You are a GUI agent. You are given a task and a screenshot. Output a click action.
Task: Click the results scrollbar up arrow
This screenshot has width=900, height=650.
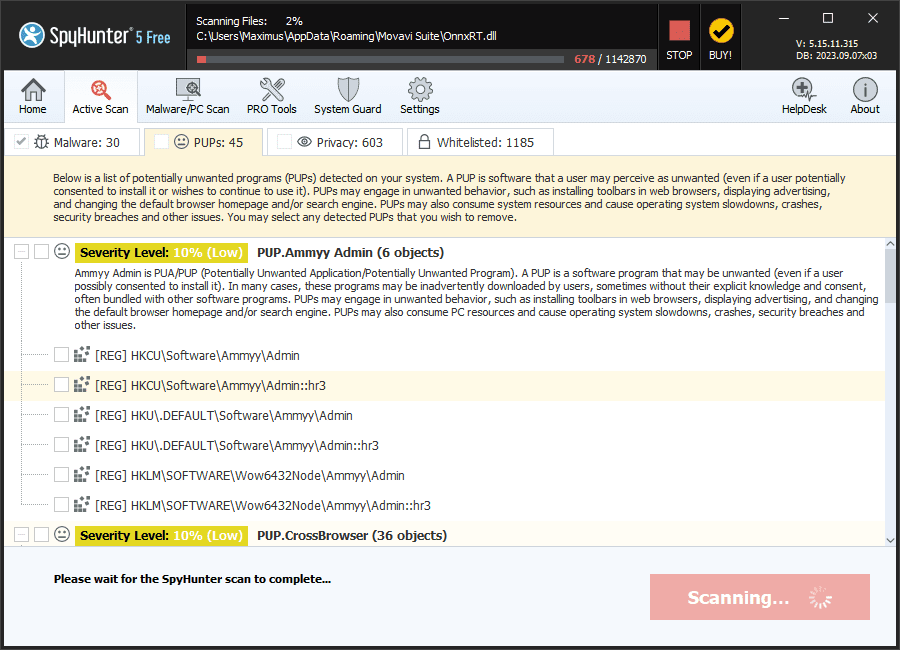[x=890, y=243]
